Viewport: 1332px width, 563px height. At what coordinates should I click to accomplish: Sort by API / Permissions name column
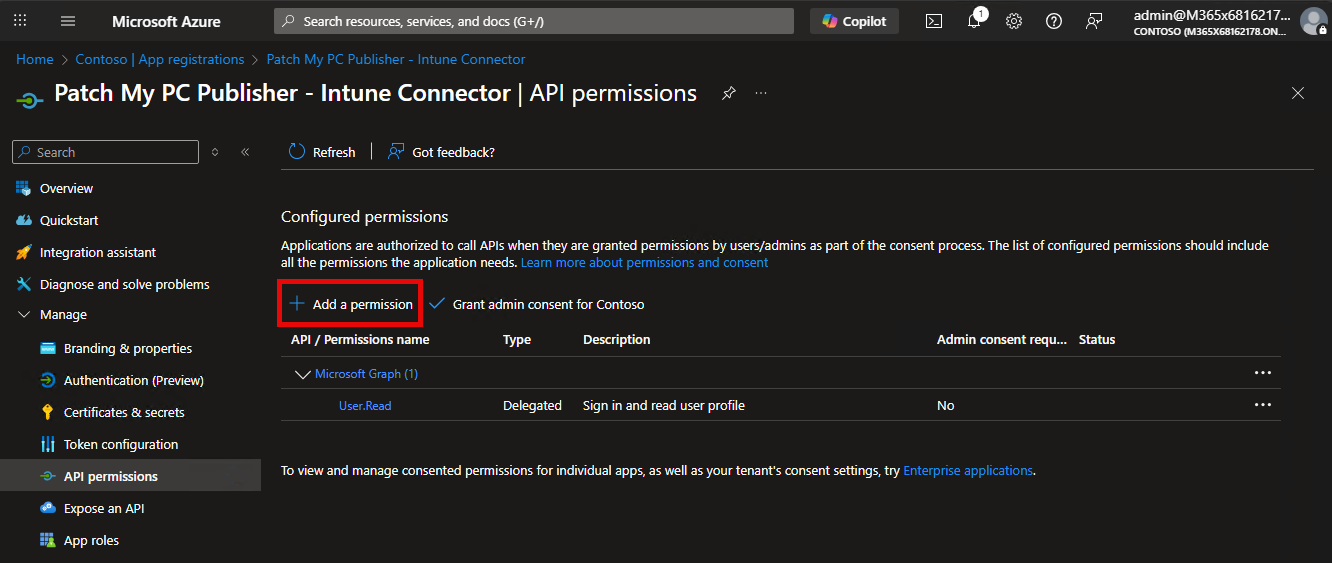click(x=360, y=339)
